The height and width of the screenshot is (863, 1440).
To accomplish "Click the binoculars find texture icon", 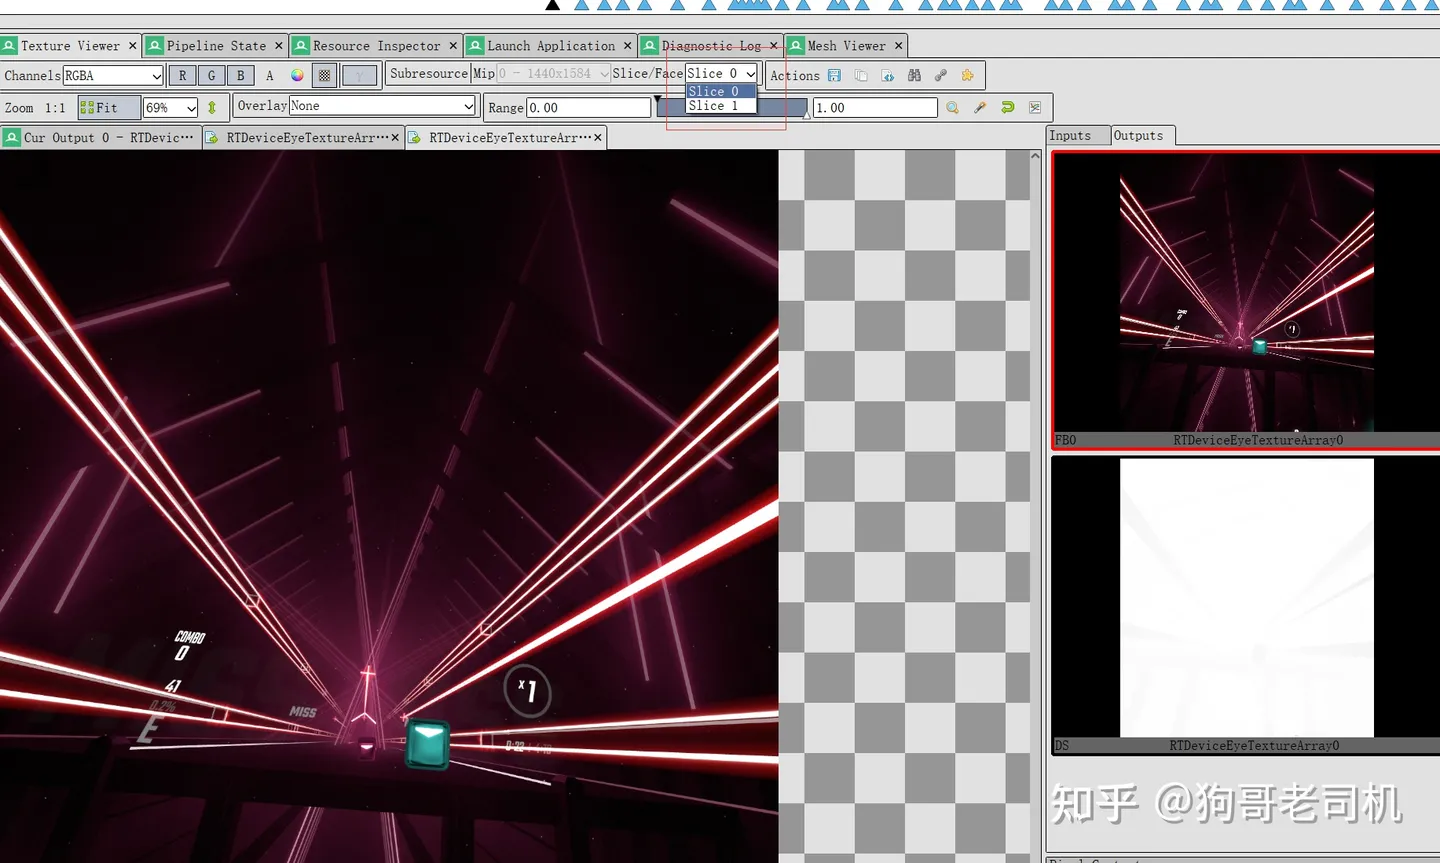I will [914, 75].
